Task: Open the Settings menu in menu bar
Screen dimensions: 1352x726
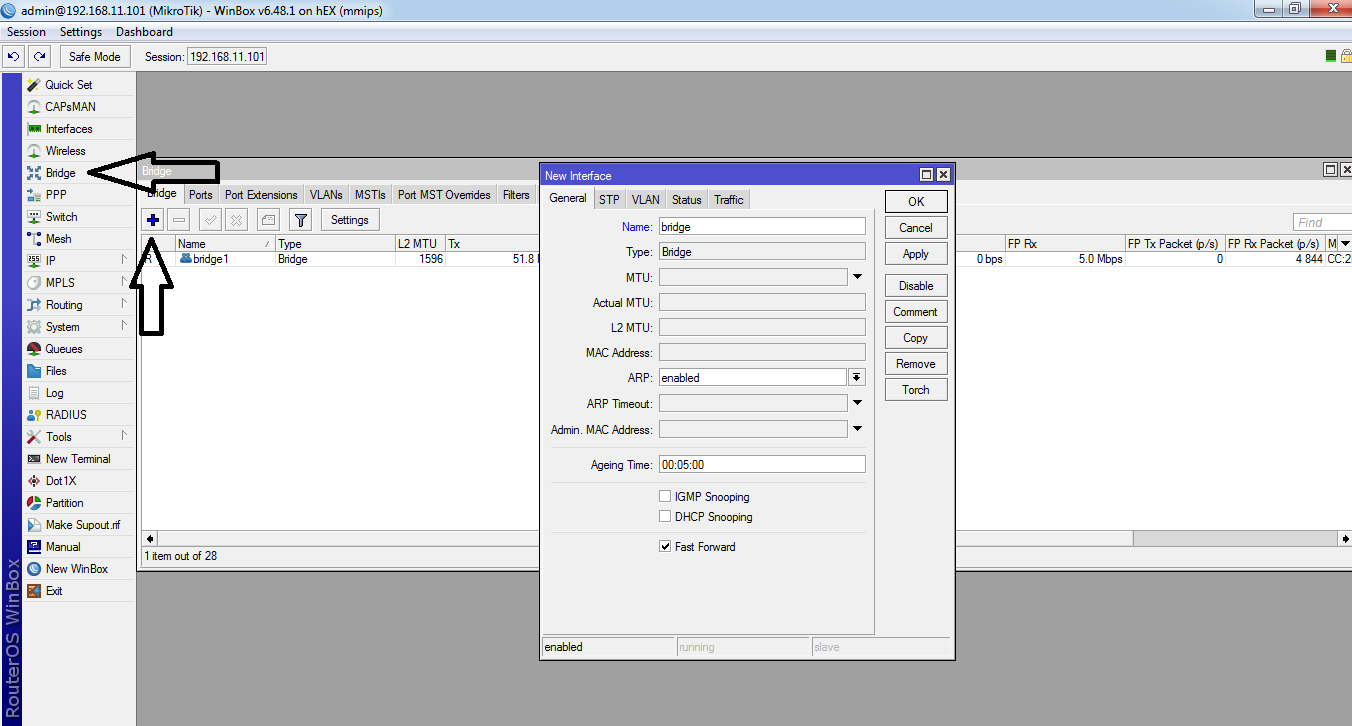Action: (x=81, y=32)
